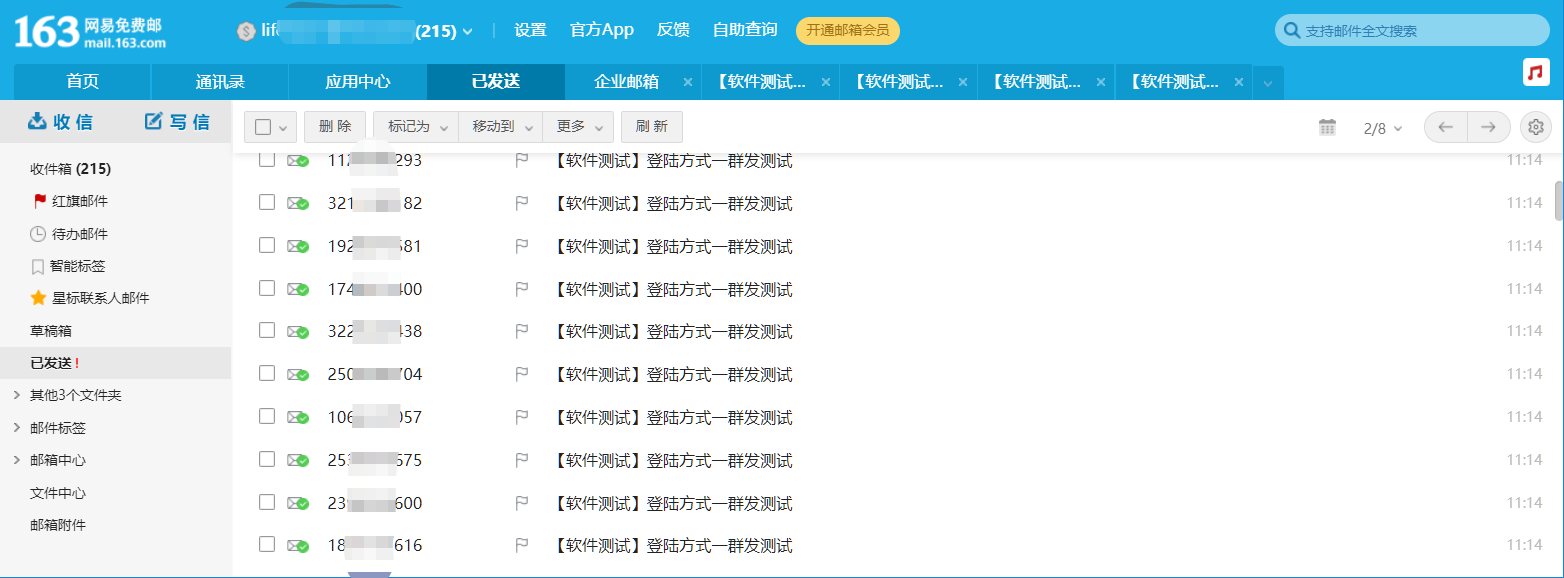The image size is (1564, 578).
Task: Click the 163 网易免费邮 logo
Action: coord(85,29)
